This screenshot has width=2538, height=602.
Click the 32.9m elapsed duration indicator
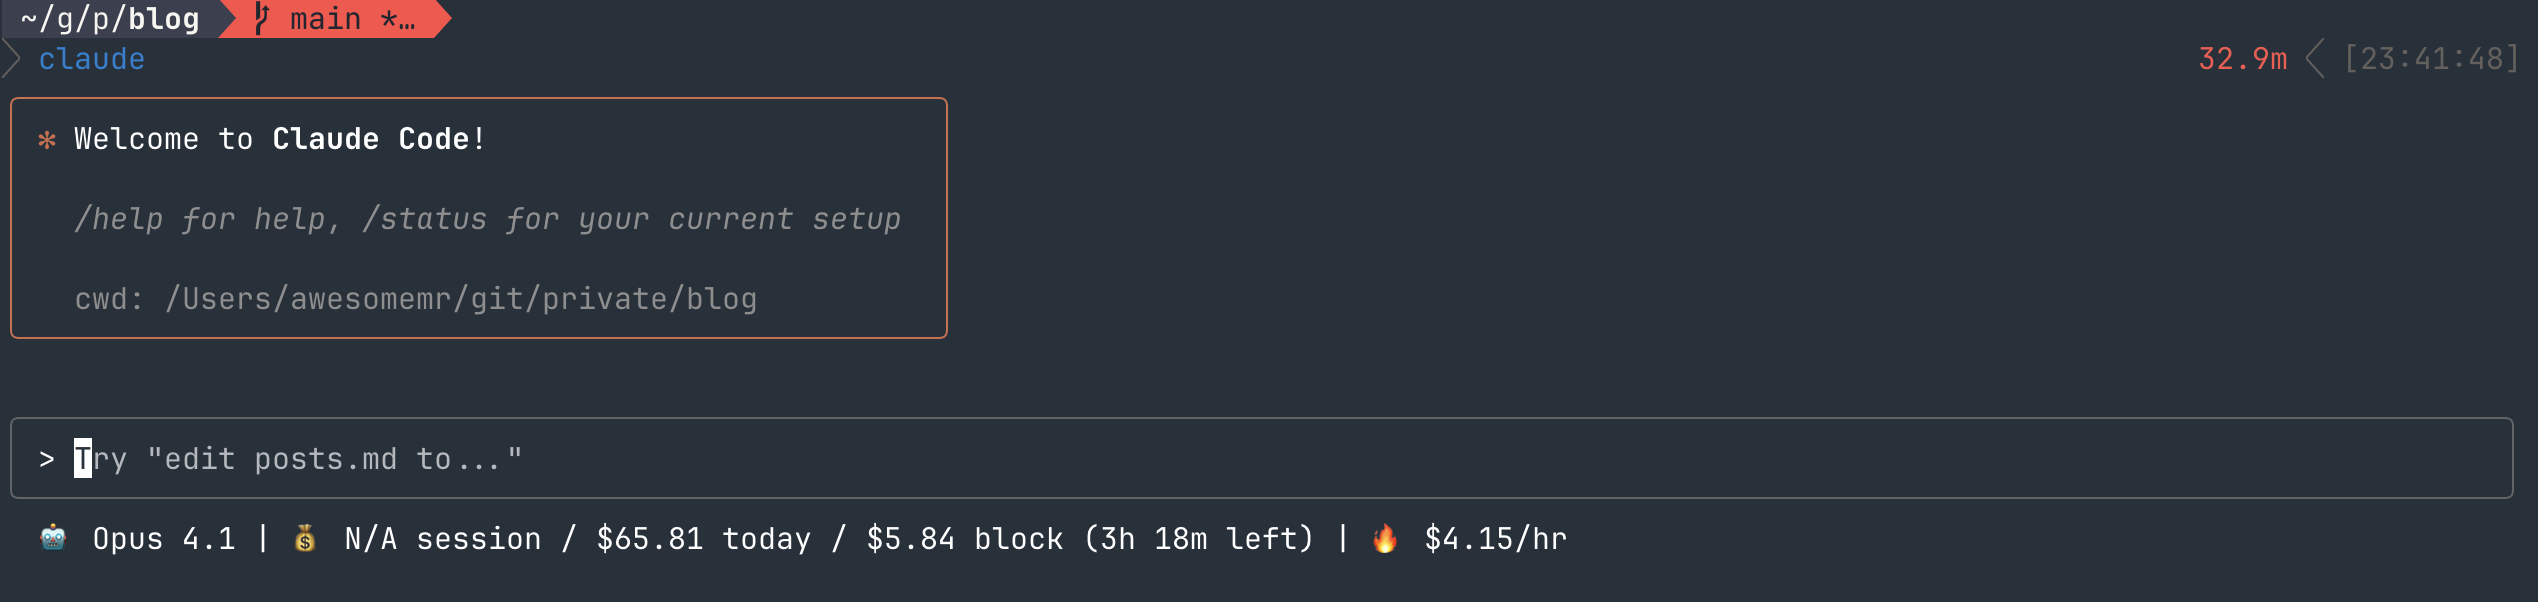coord(2242,59)
